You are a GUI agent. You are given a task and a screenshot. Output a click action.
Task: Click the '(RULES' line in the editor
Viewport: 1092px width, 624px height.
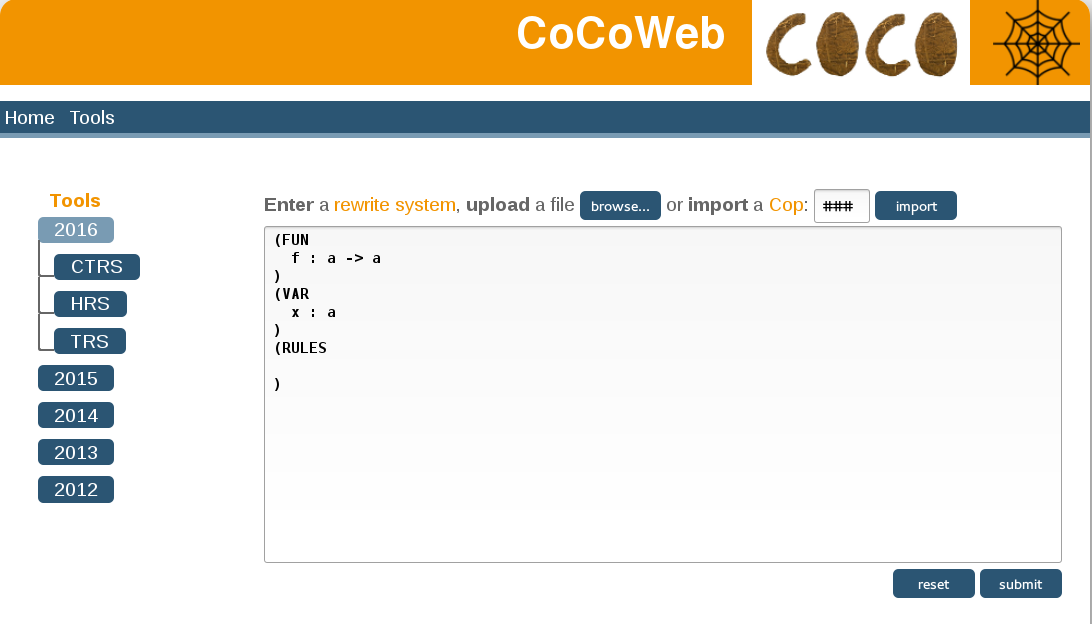pos(300,348)
